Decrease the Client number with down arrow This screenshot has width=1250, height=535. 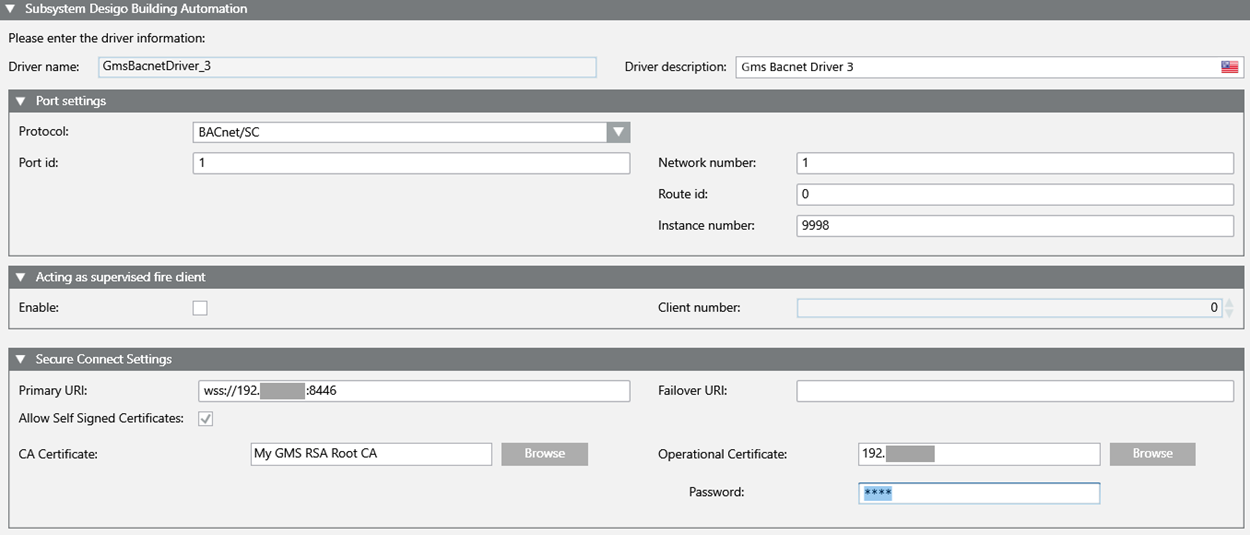point(1229,313)
